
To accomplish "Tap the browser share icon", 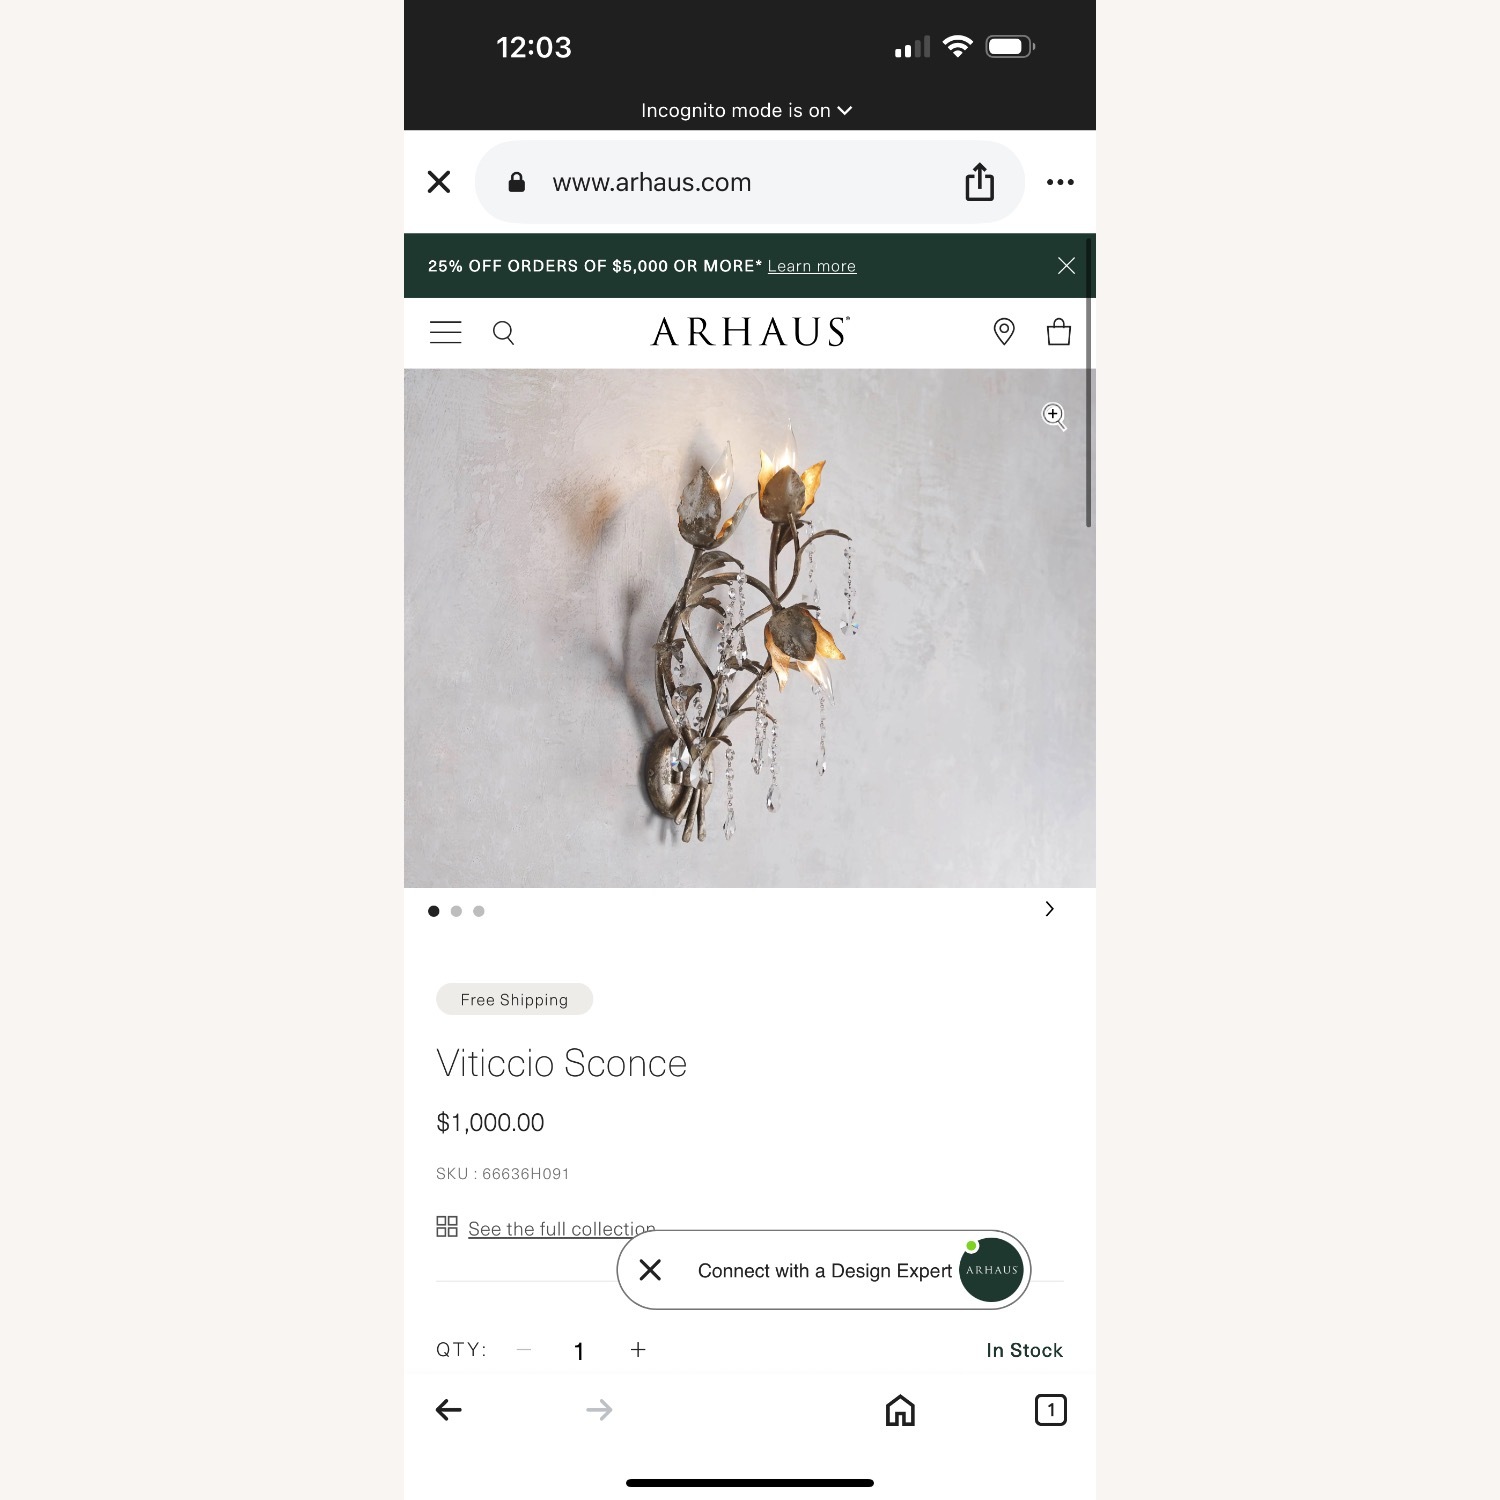I will pyautogui.click(x=980, y=182).
